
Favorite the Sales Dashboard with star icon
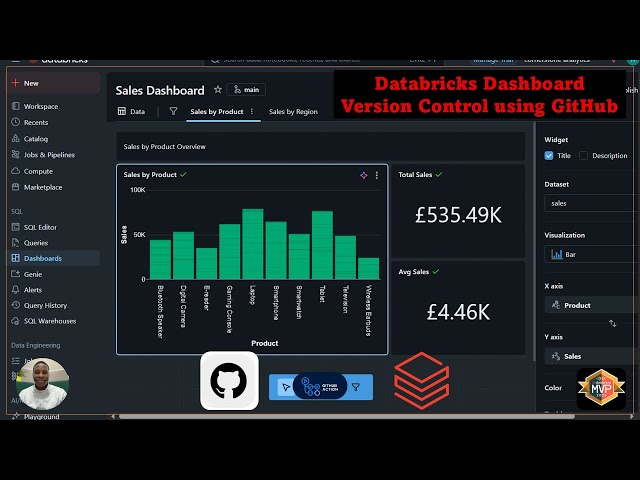pos(218,89)
